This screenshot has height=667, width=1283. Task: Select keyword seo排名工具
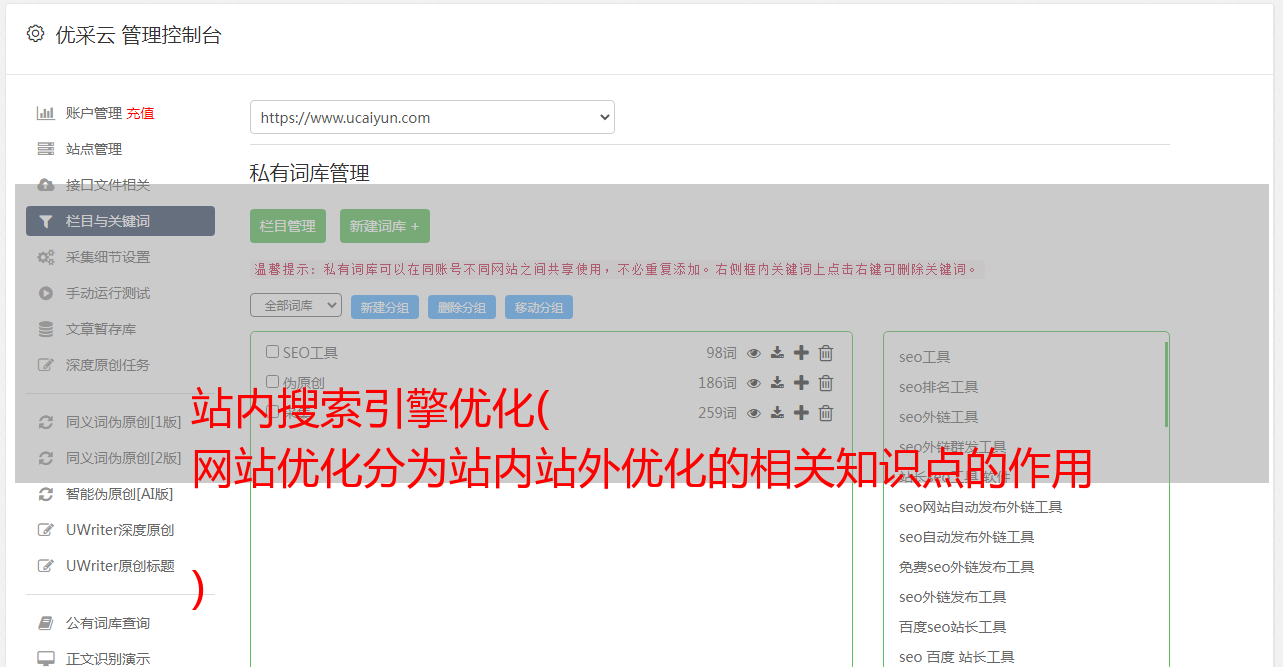tap(939, 387)
